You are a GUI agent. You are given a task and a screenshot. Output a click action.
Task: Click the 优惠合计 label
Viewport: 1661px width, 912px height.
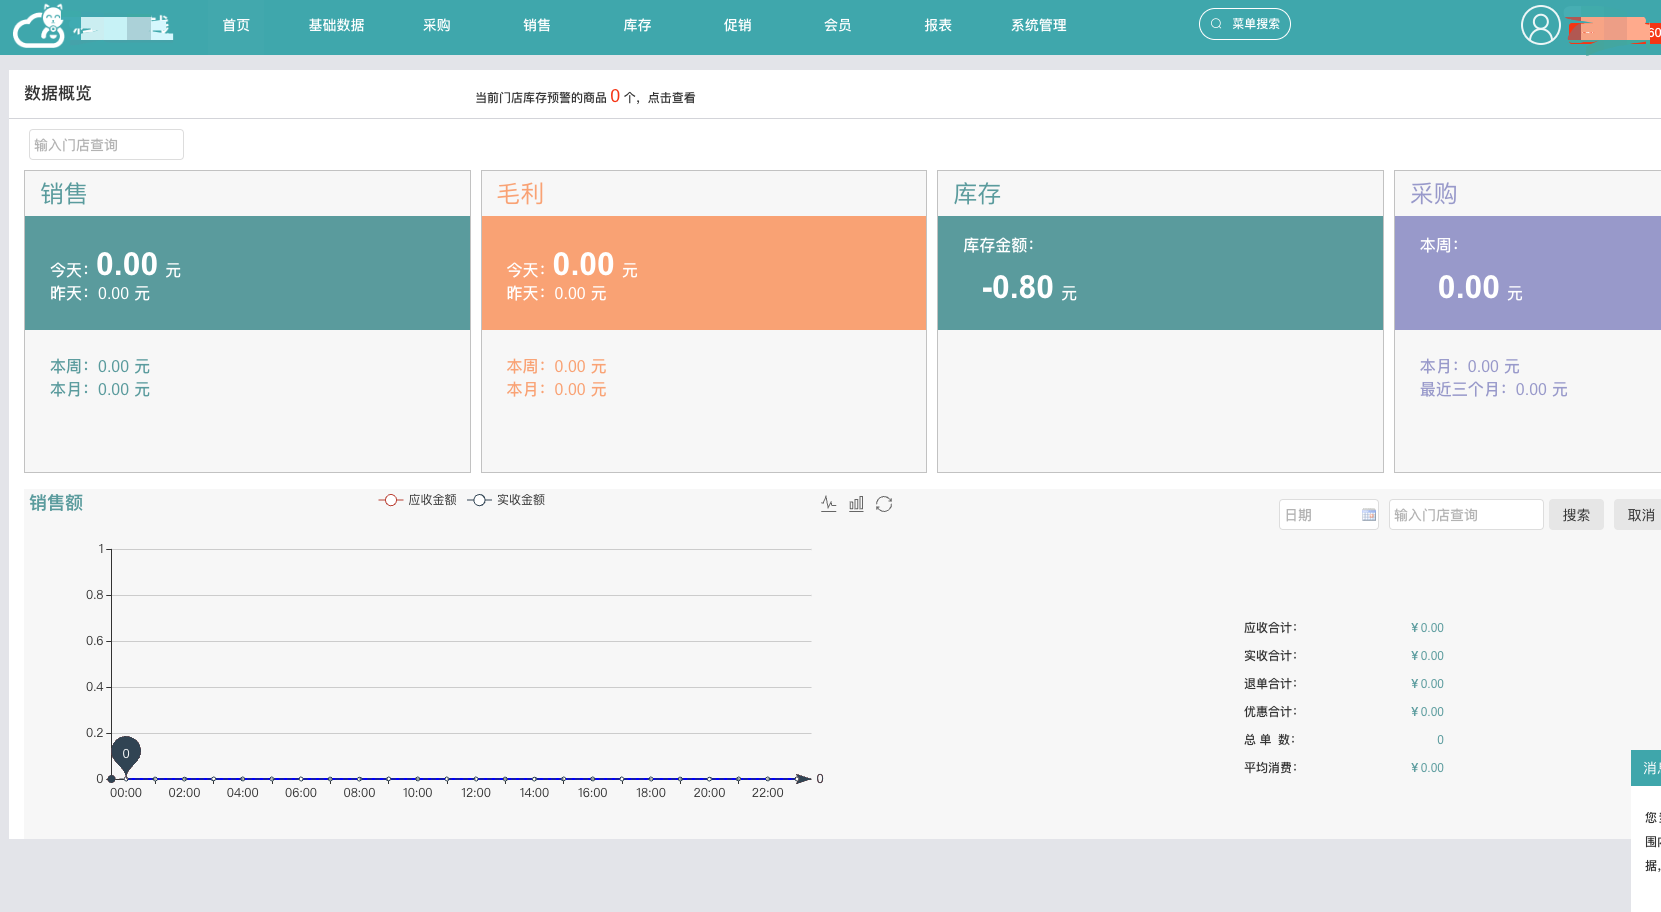pos(1270,712)
